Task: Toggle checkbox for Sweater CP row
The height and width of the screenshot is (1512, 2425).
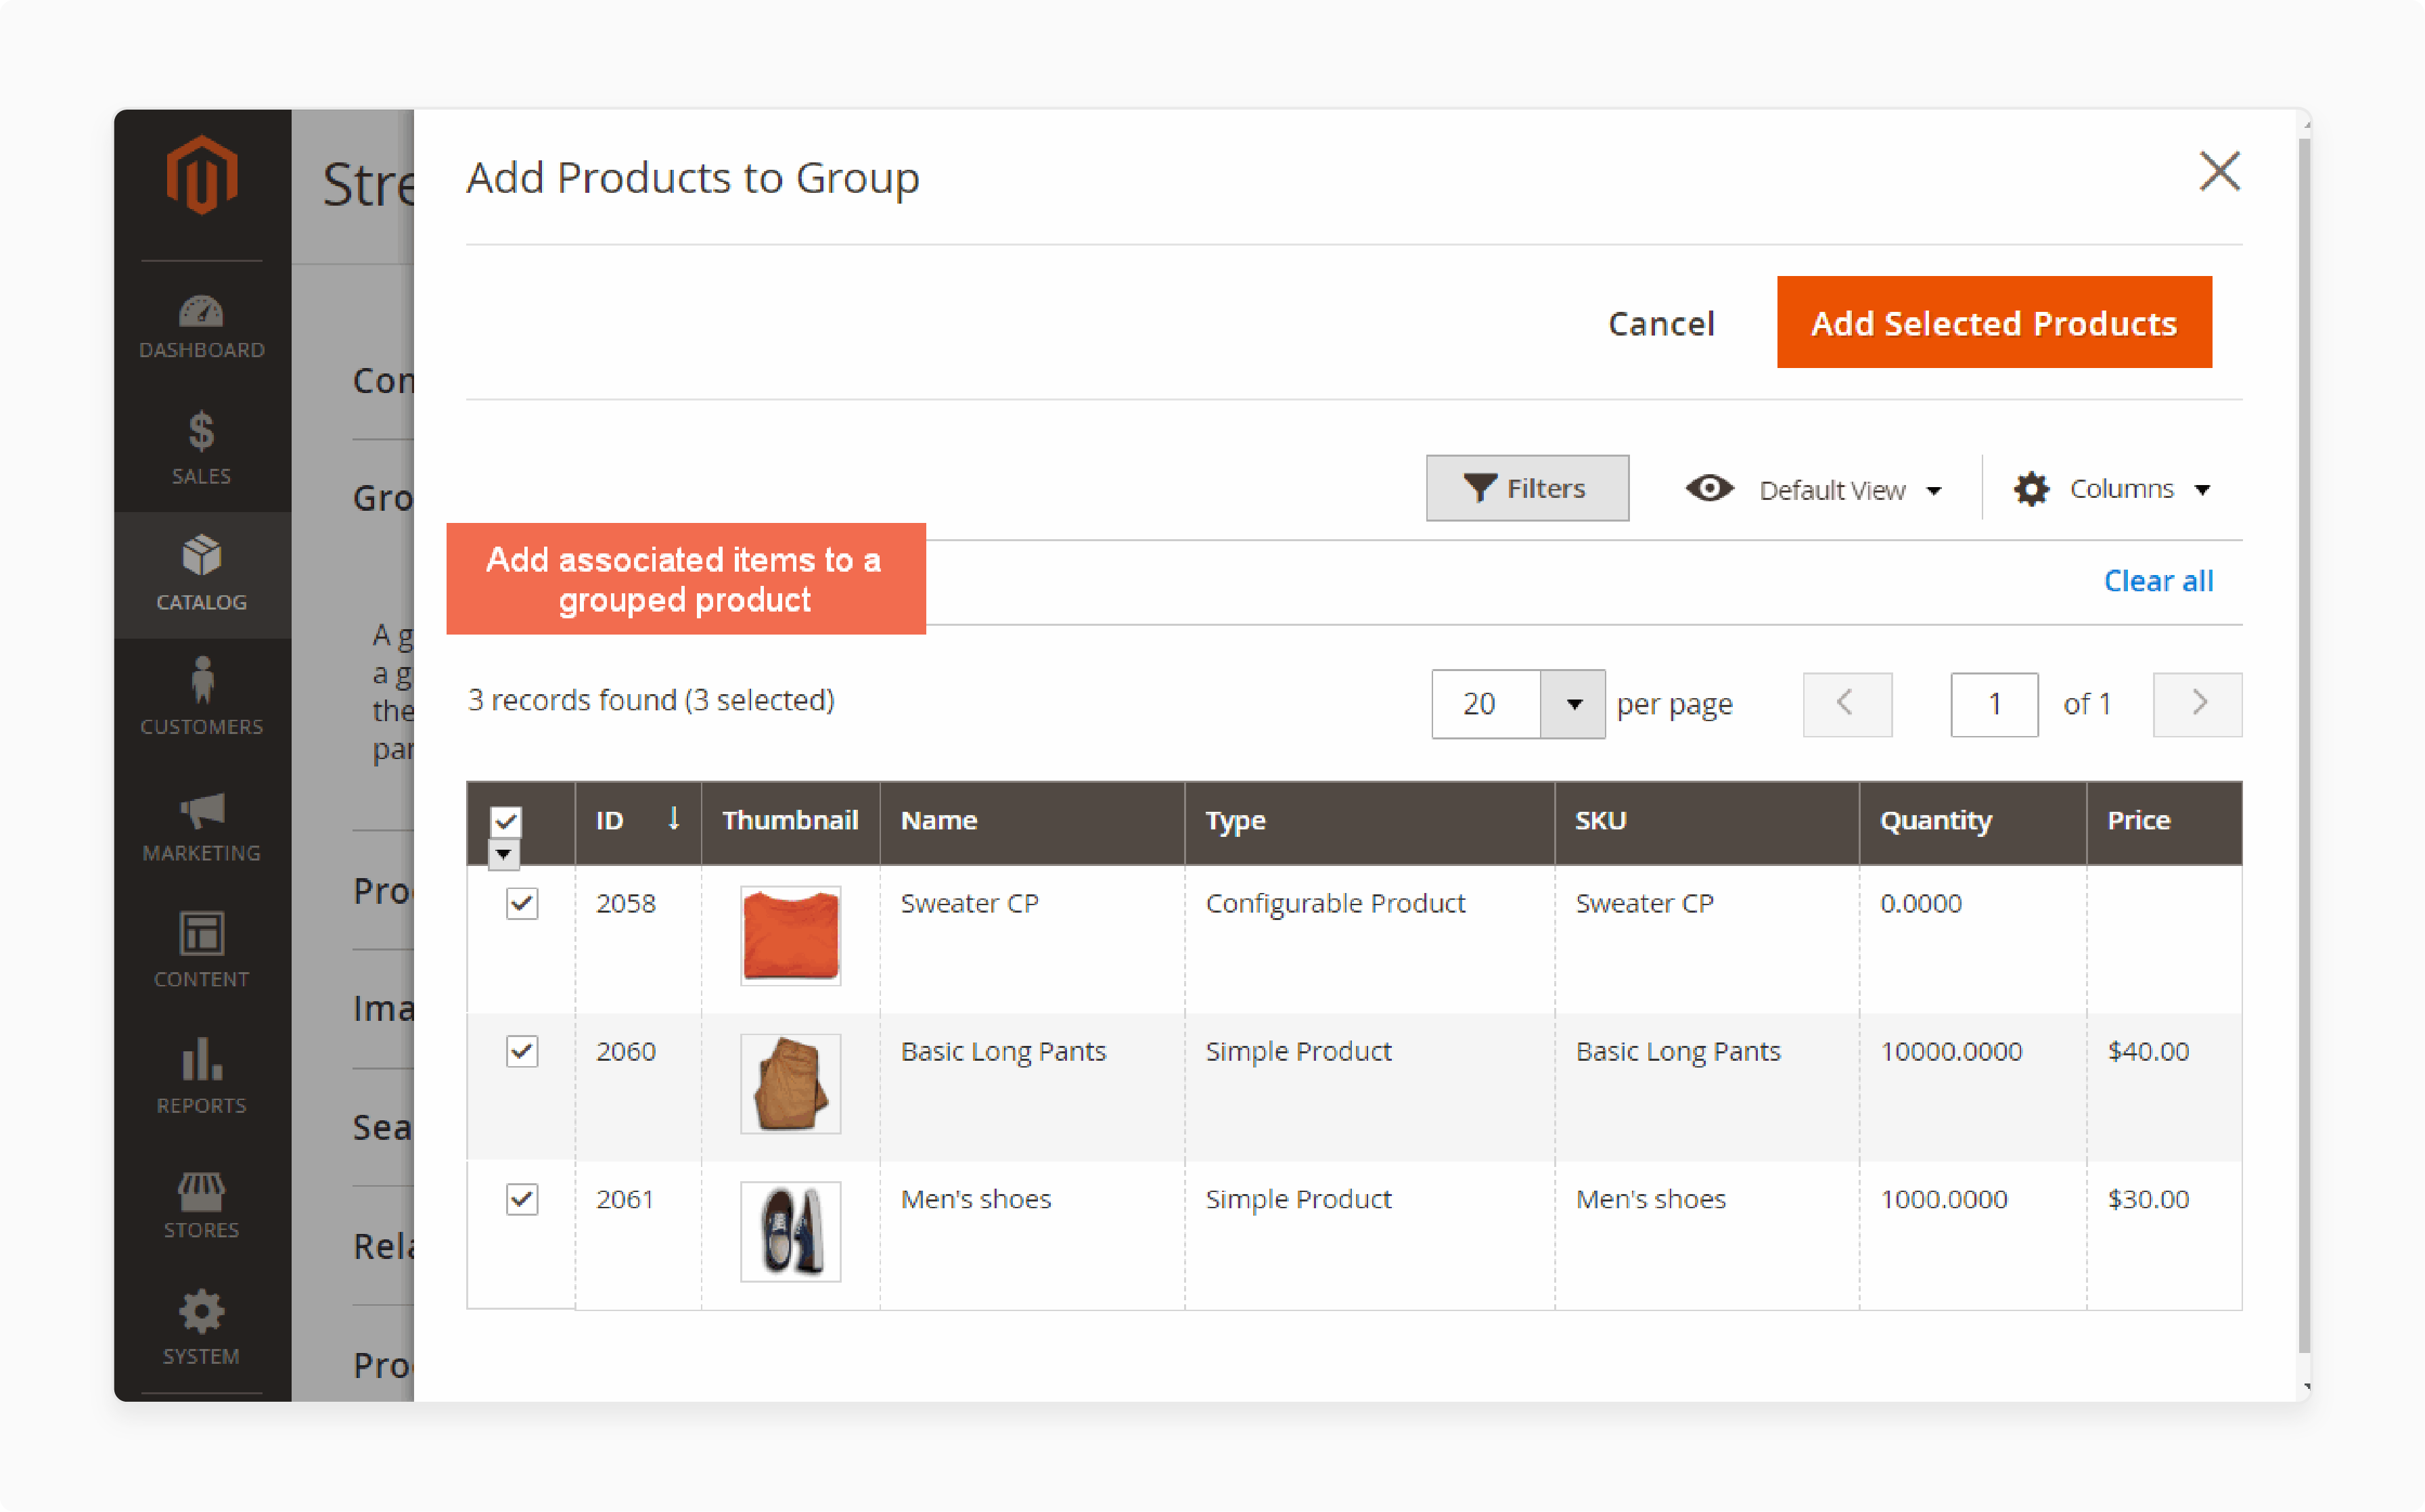Action: tap(521, 902)
